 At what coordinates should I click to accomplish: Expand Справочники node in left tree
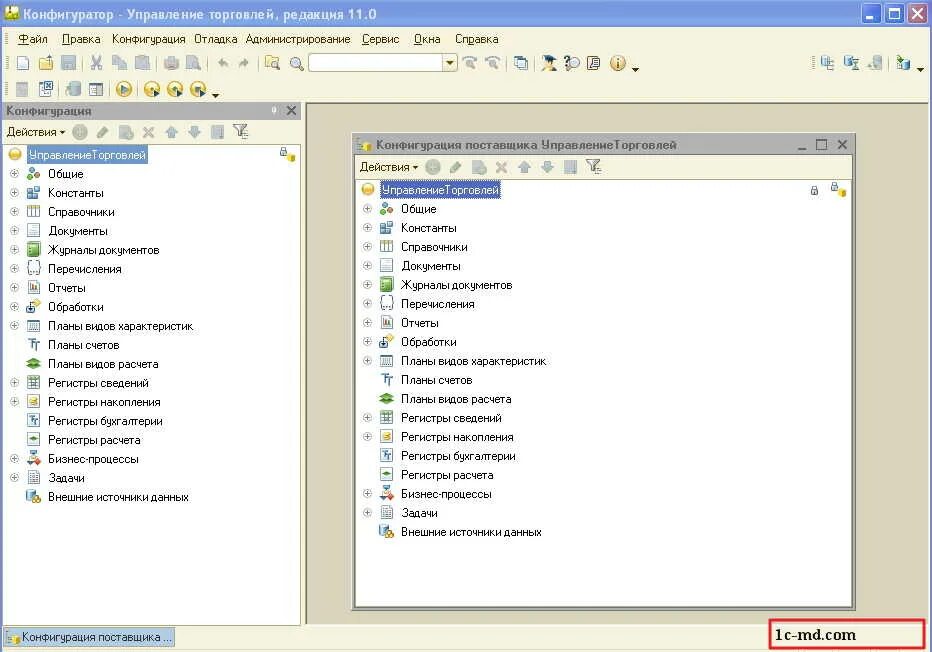[14, 212]
